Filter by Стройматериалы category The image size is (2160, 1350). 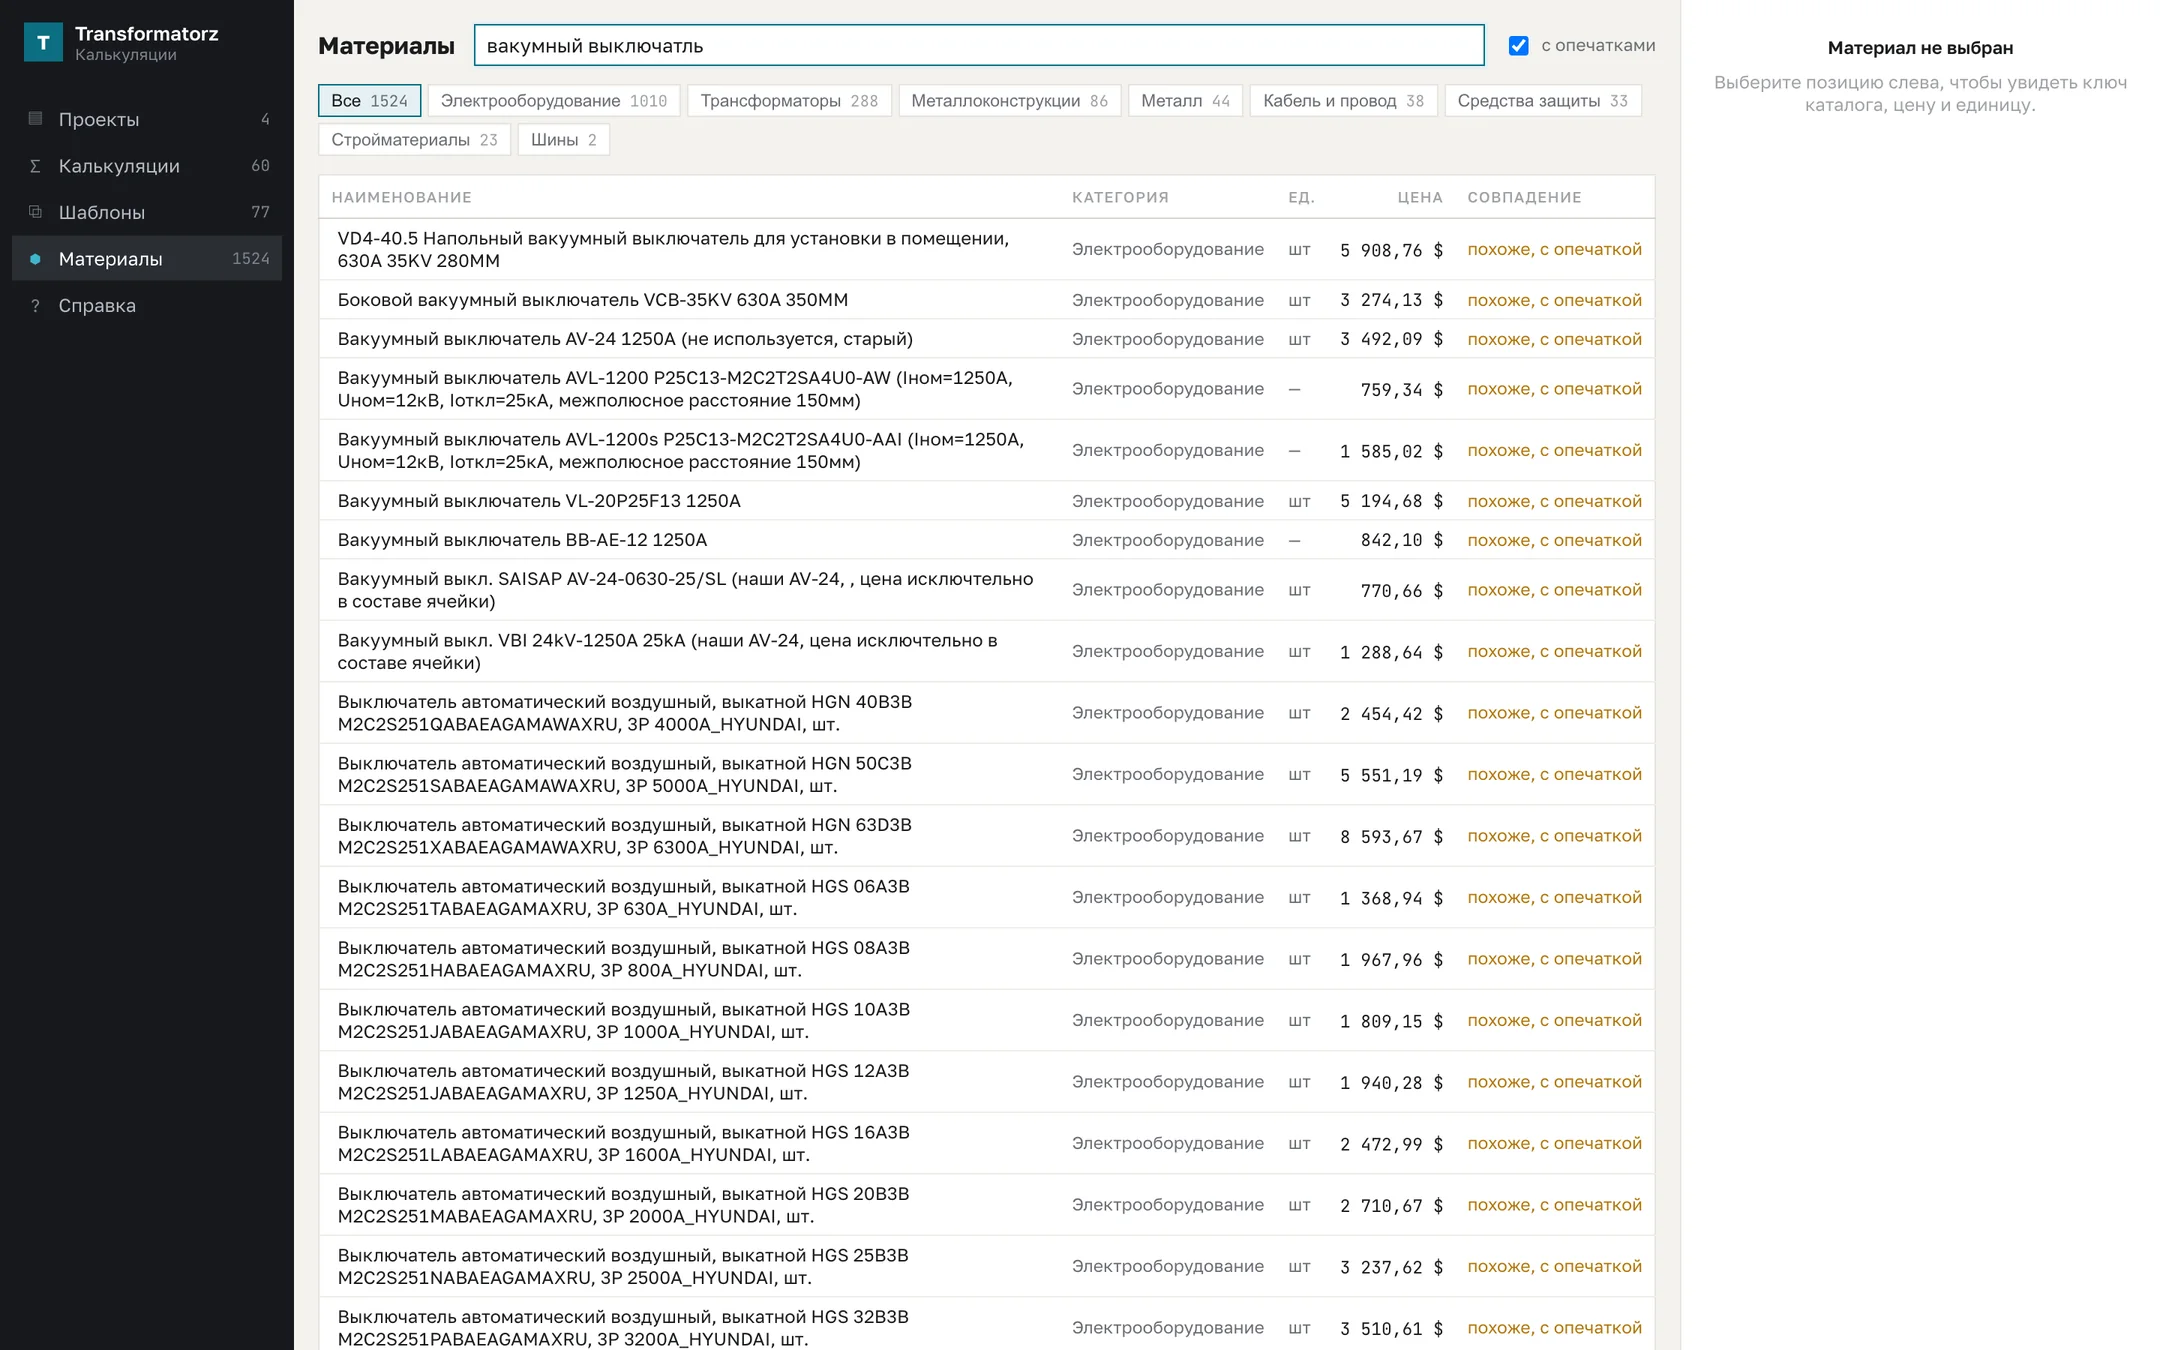point(414,140)
